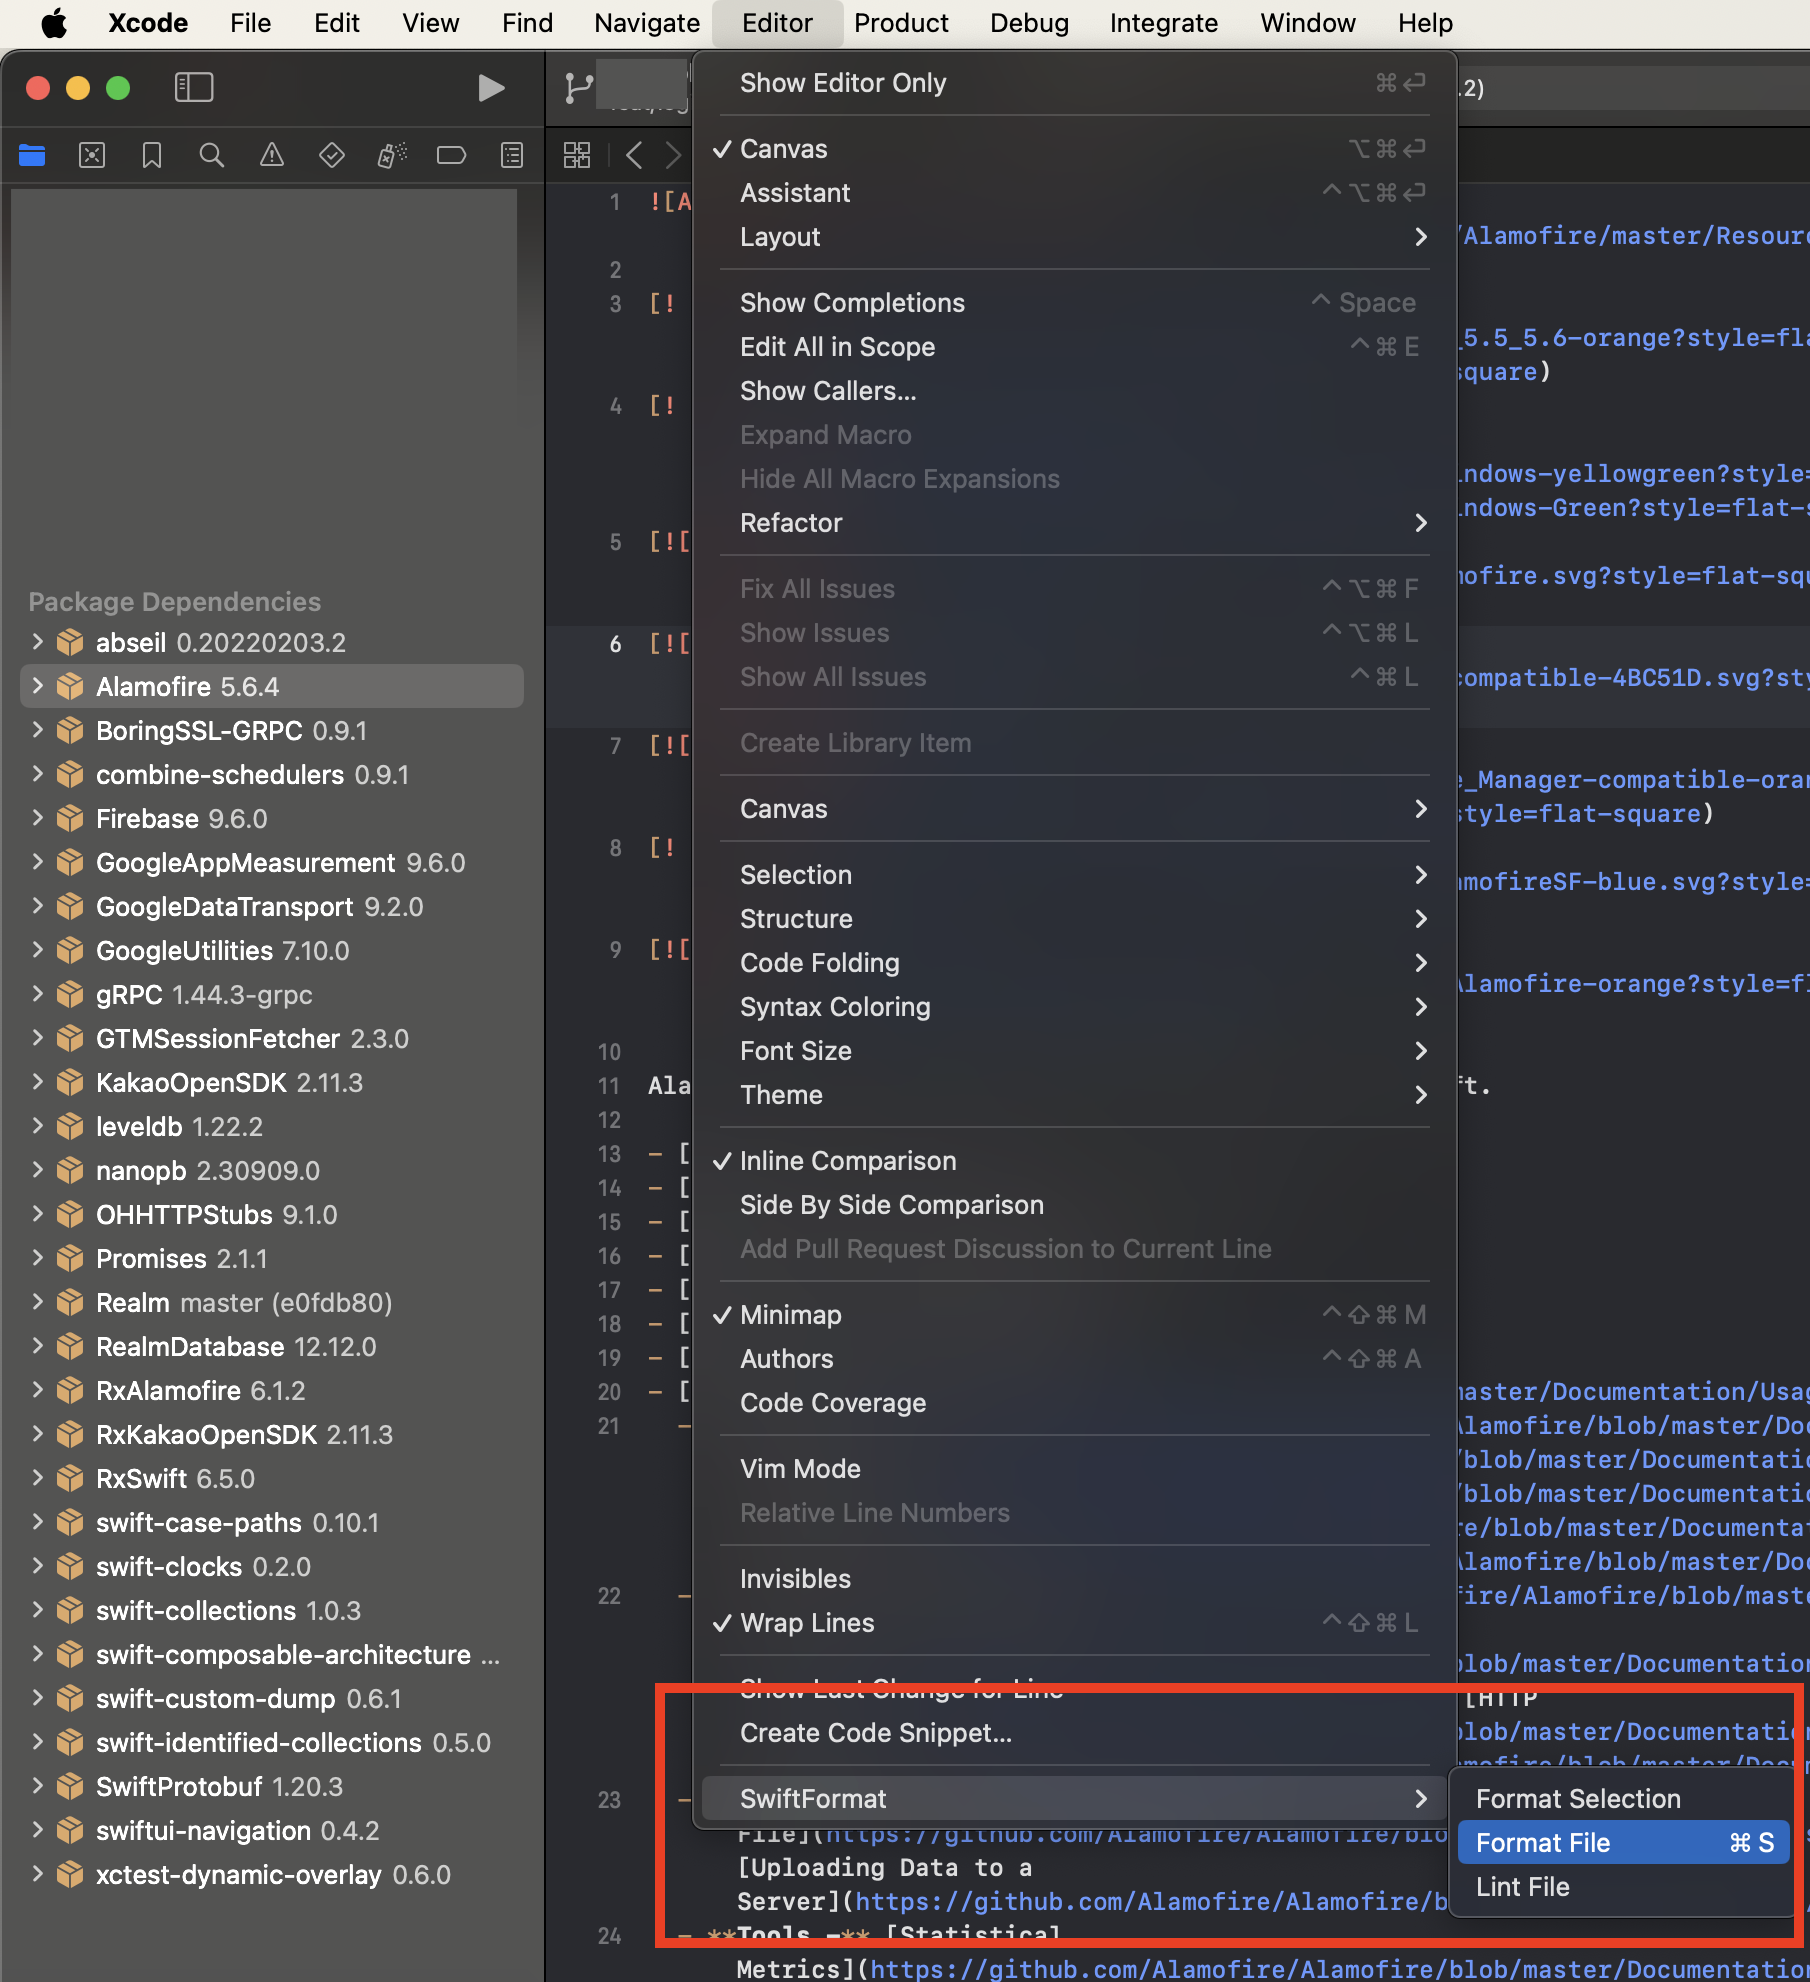Choose Format File in SwiftFormat submenu
Viewport: 1810px width, 1982px height.
[x=1624, y=1843]
